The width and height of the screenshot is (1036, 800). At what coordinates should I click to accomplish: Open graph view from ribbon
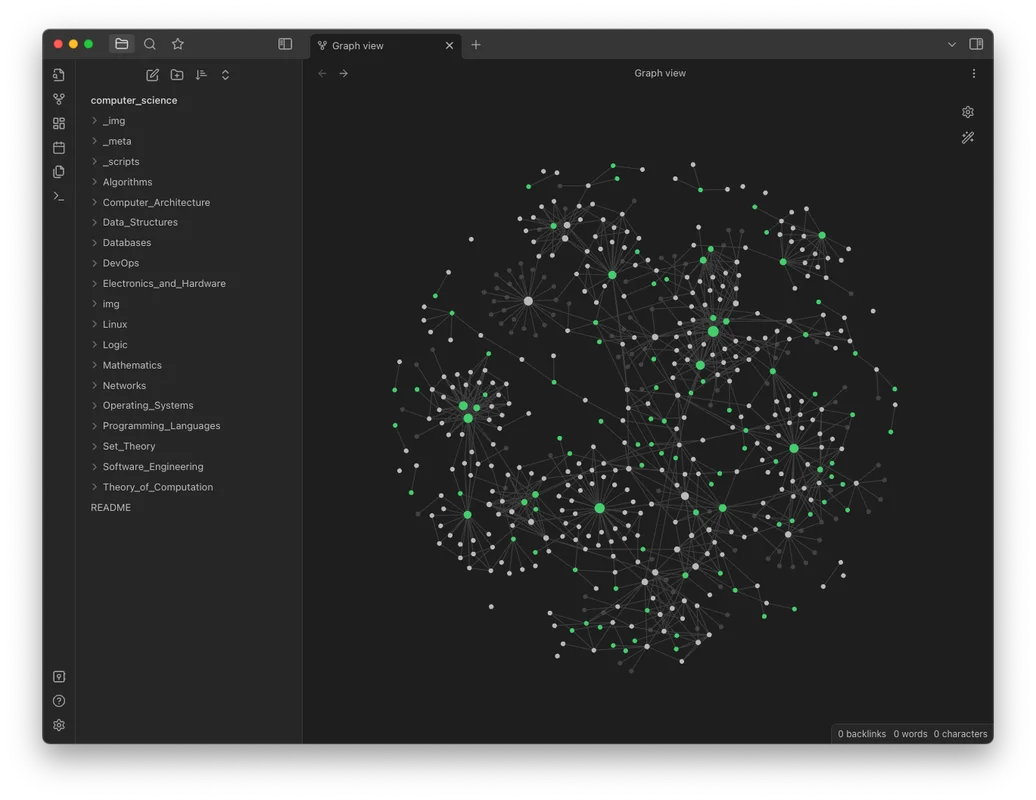tap(59, 99)
